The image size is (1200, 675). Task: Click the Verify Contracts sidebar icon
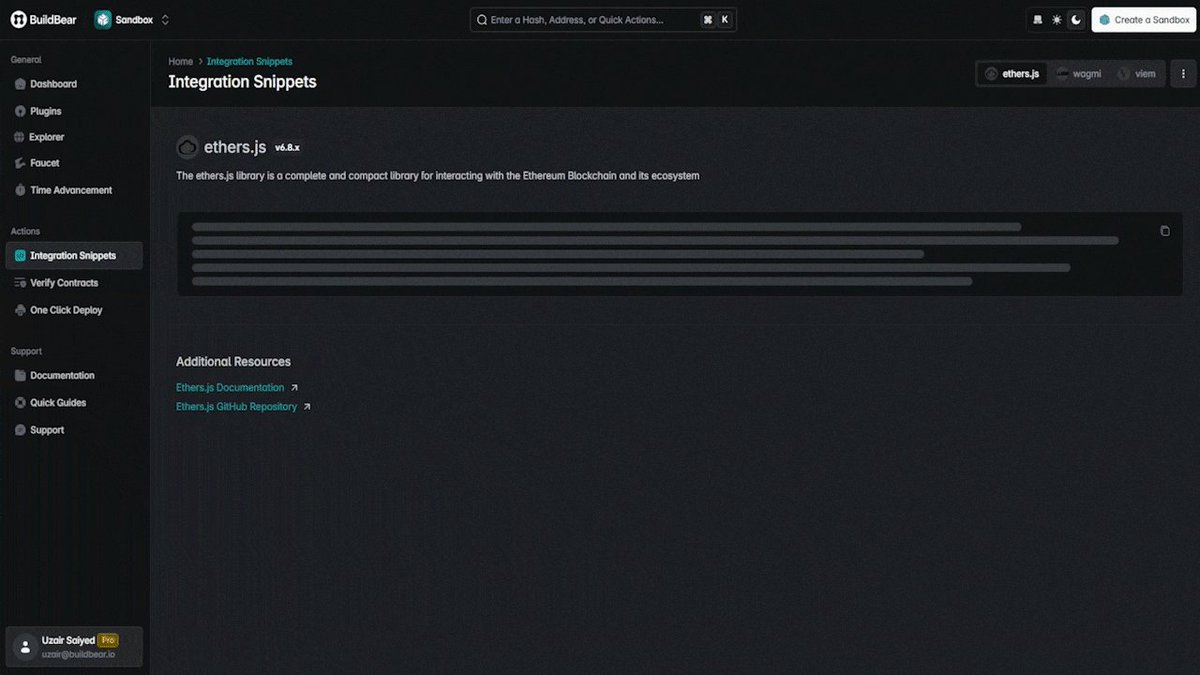point(21,283)
